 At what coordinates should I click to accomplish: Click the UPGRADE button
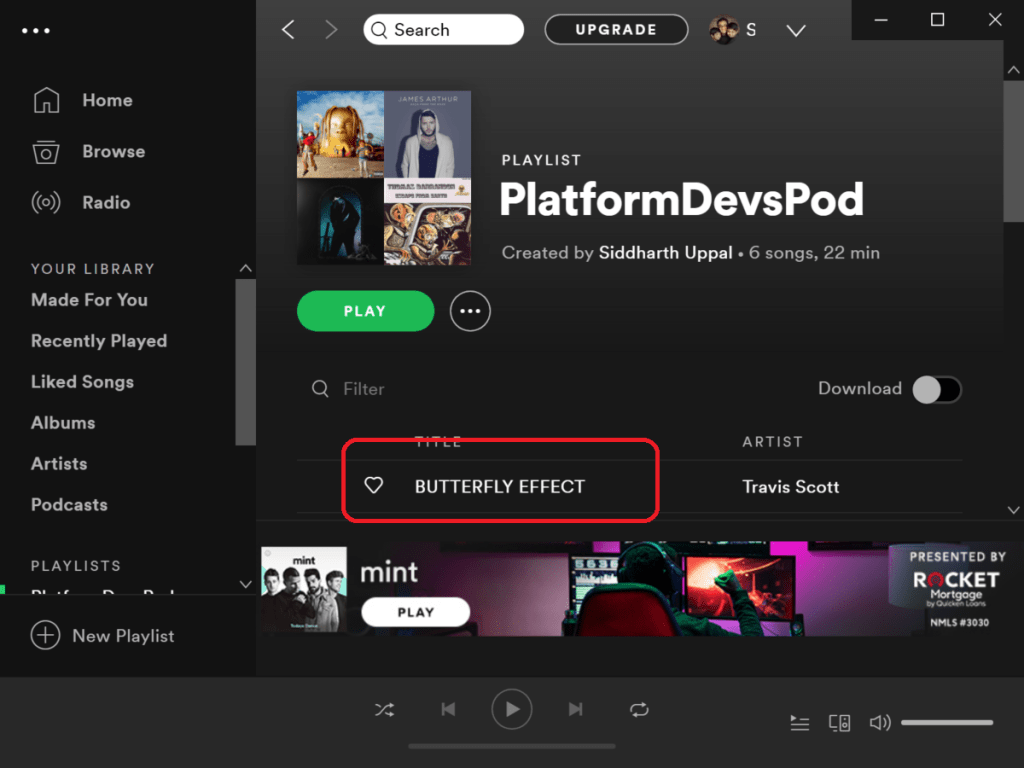coord(616,30)
